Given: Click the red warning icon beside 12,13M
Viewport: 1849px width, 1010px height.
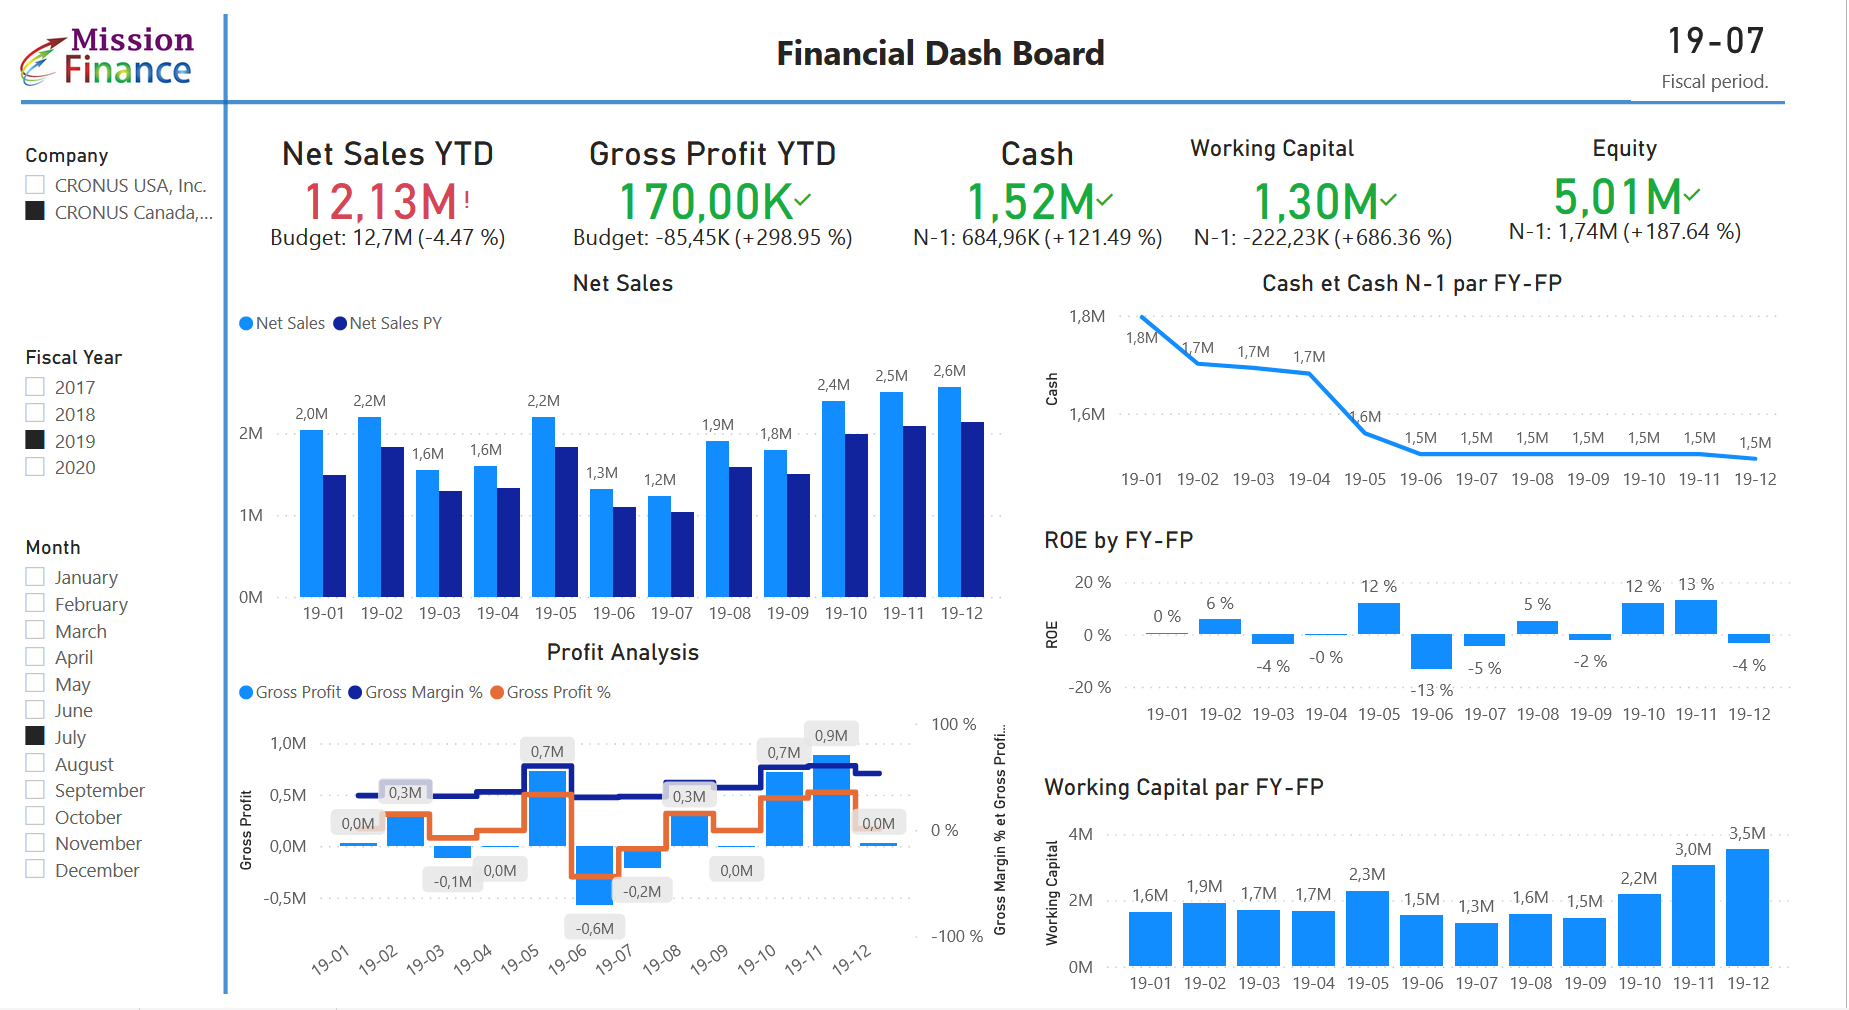Looking at the screenshot, I should 467,200.
